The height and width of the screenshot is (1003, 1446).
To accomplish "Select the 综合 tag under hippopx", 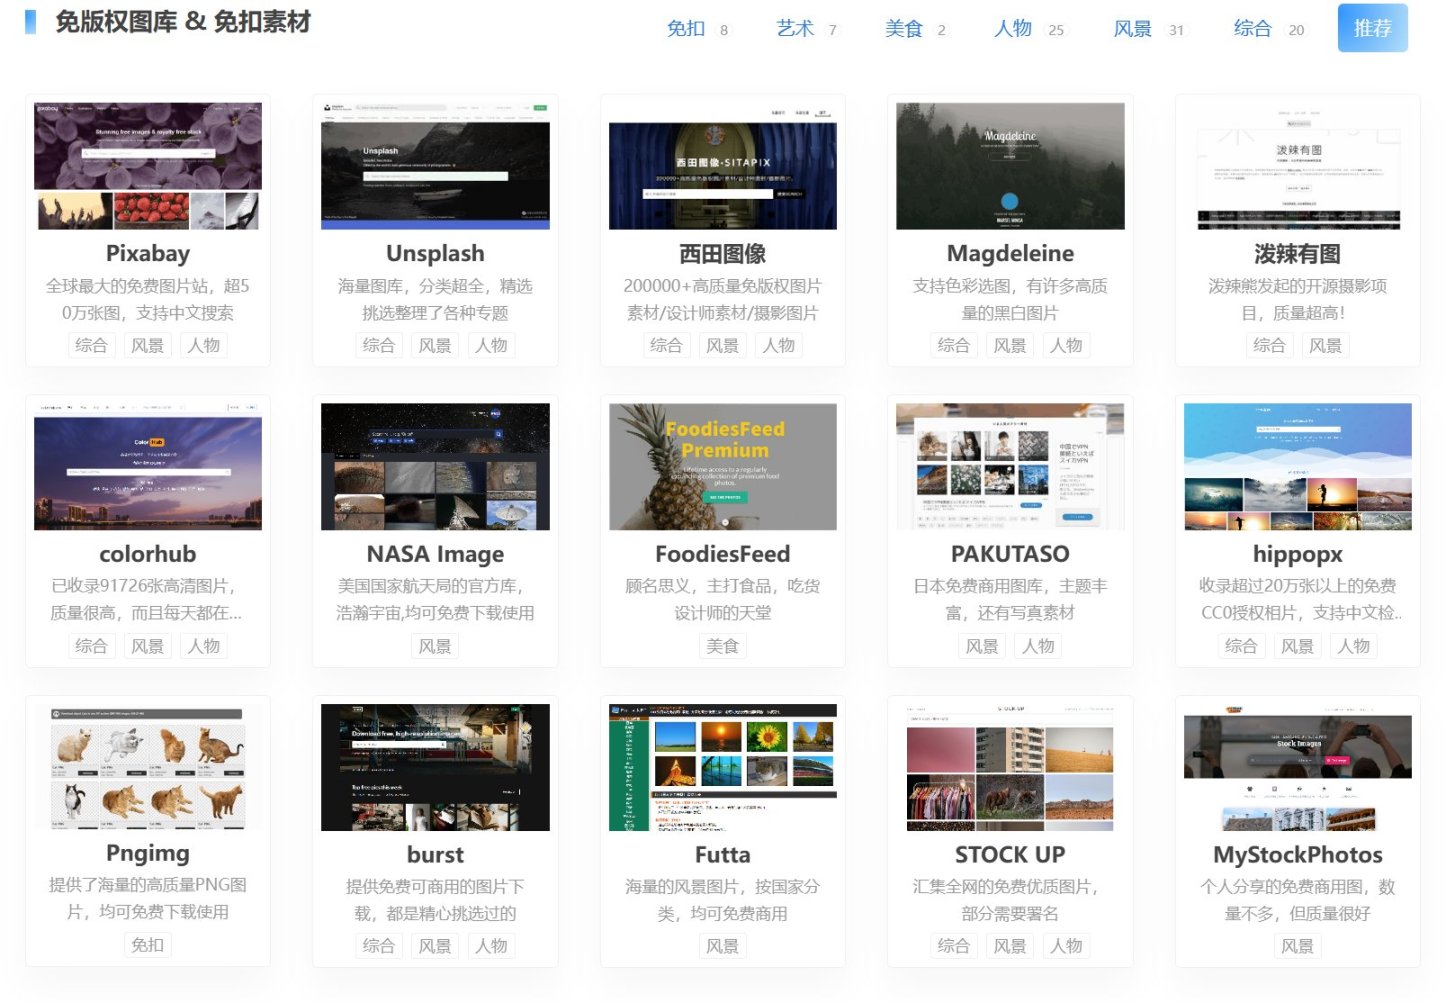I will (x=1241, y=646).
